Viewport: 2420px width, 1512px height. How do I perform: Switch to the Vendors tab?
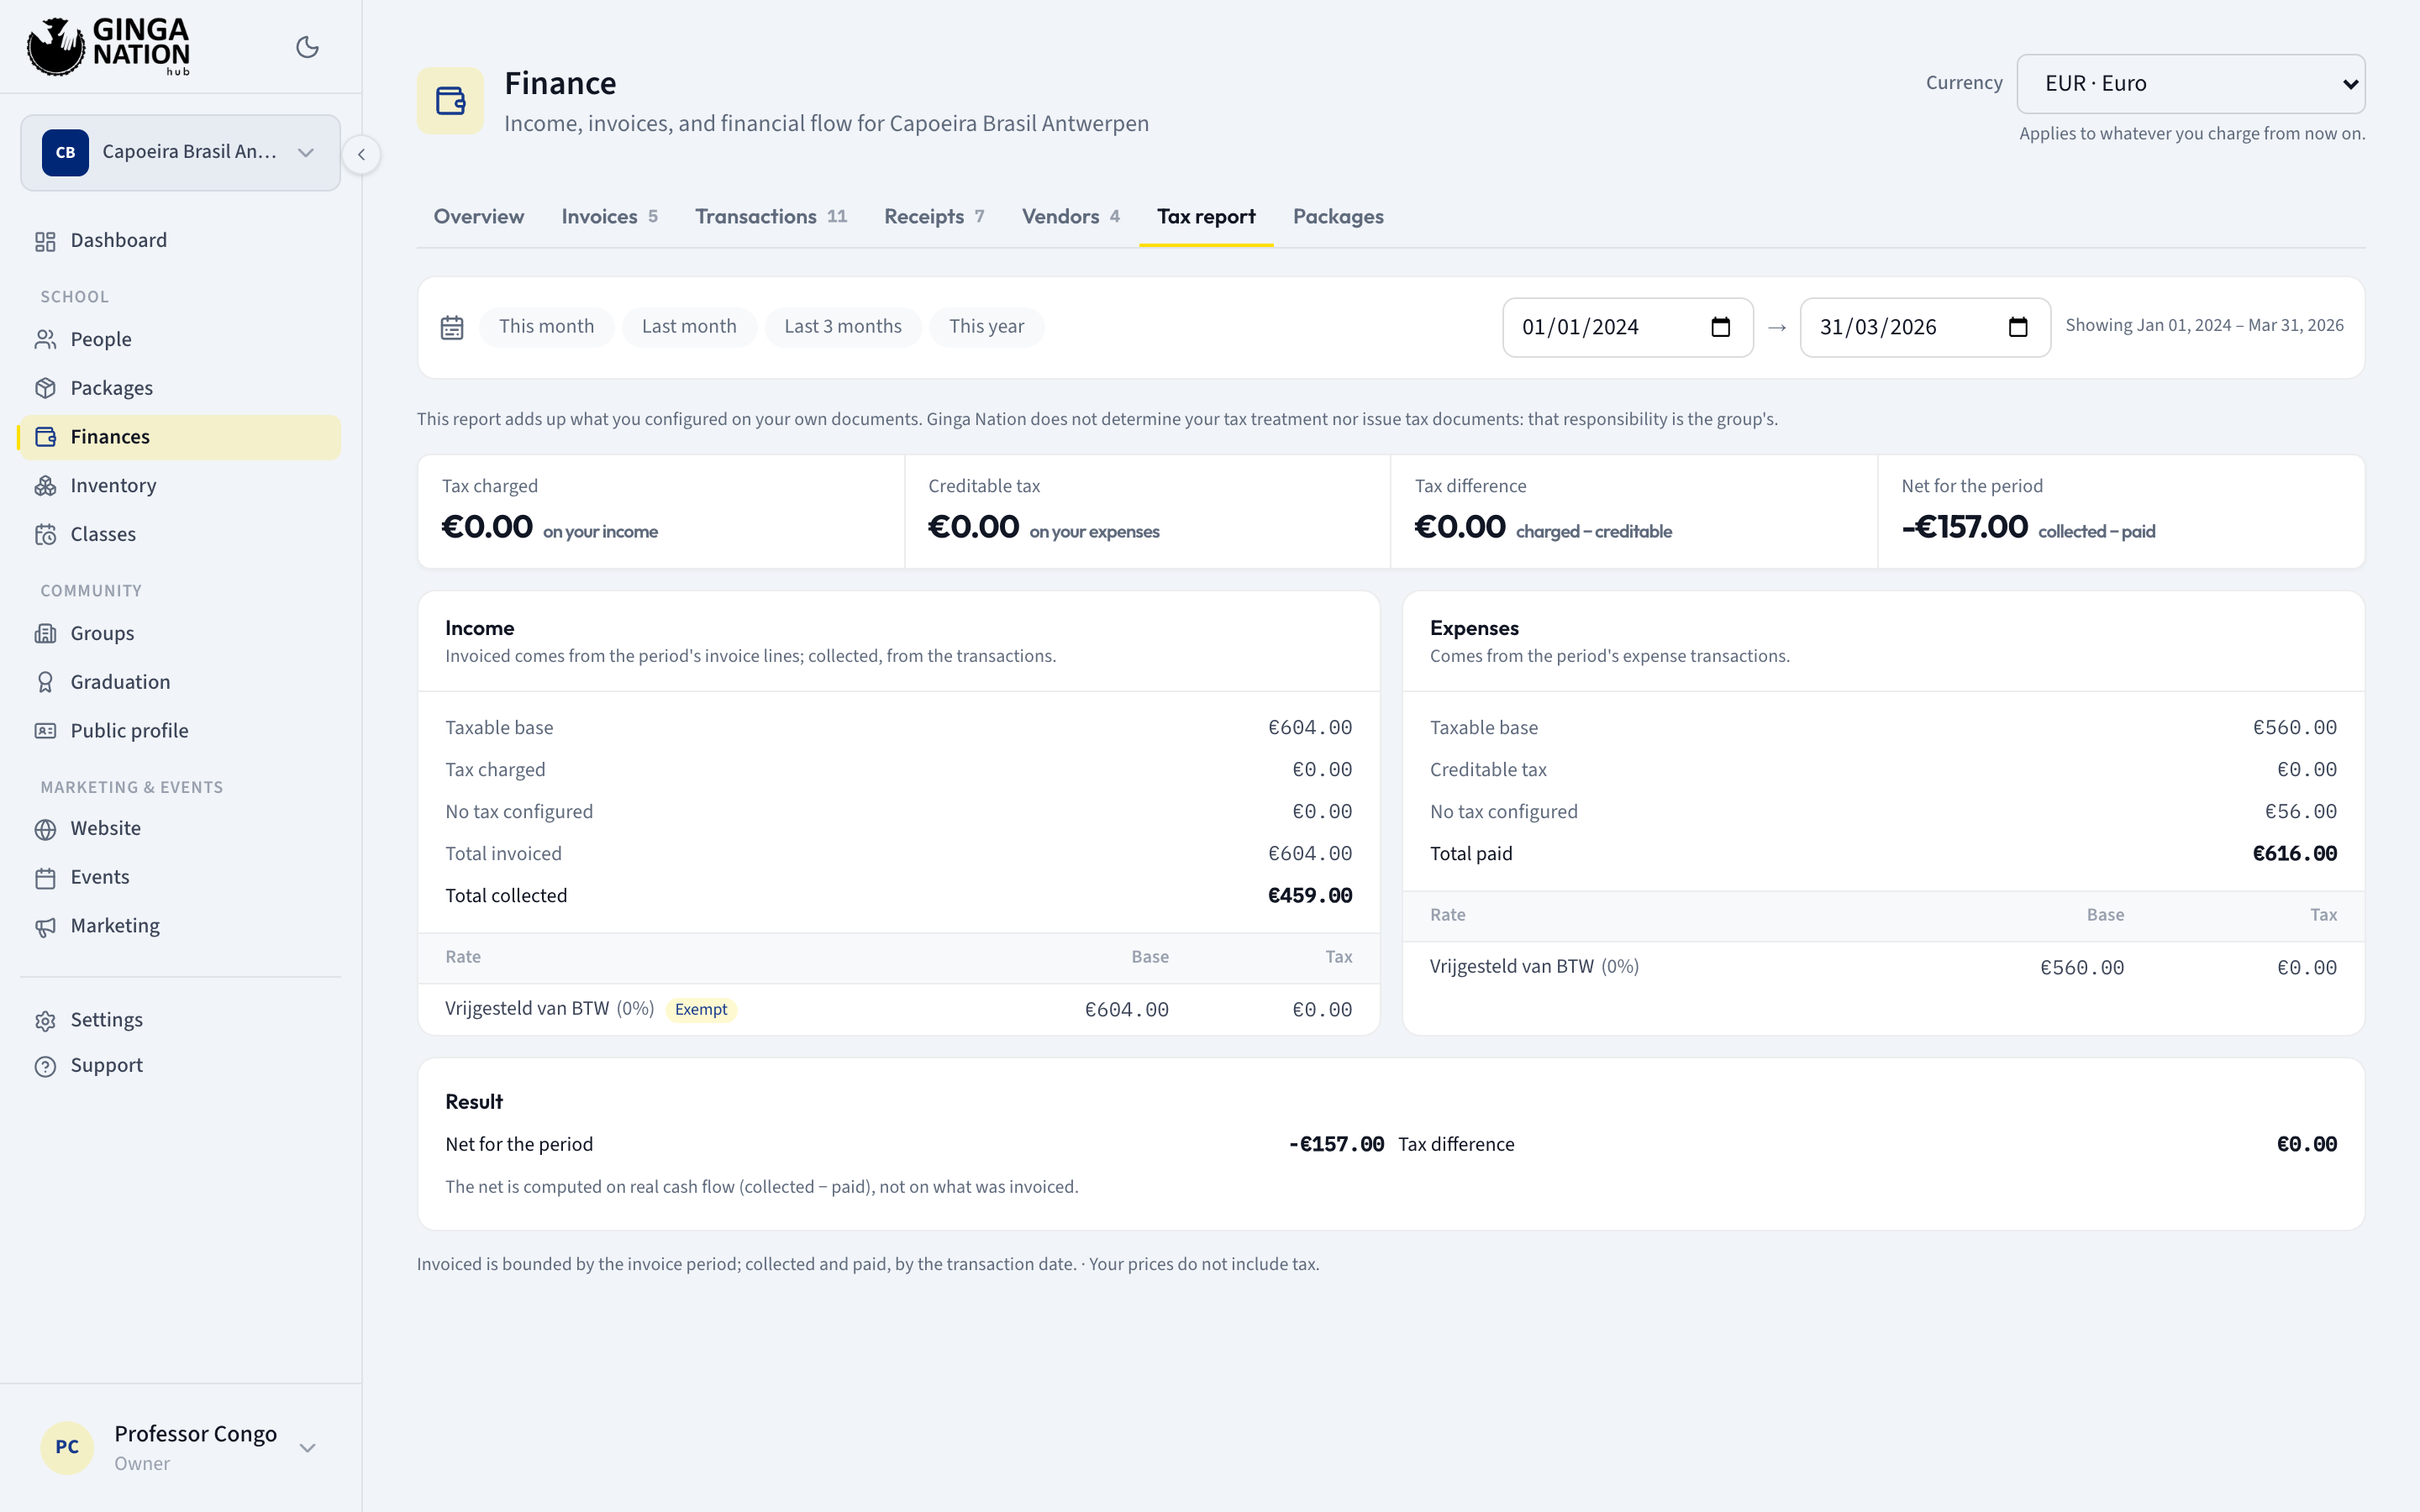tap(1070, 217)
